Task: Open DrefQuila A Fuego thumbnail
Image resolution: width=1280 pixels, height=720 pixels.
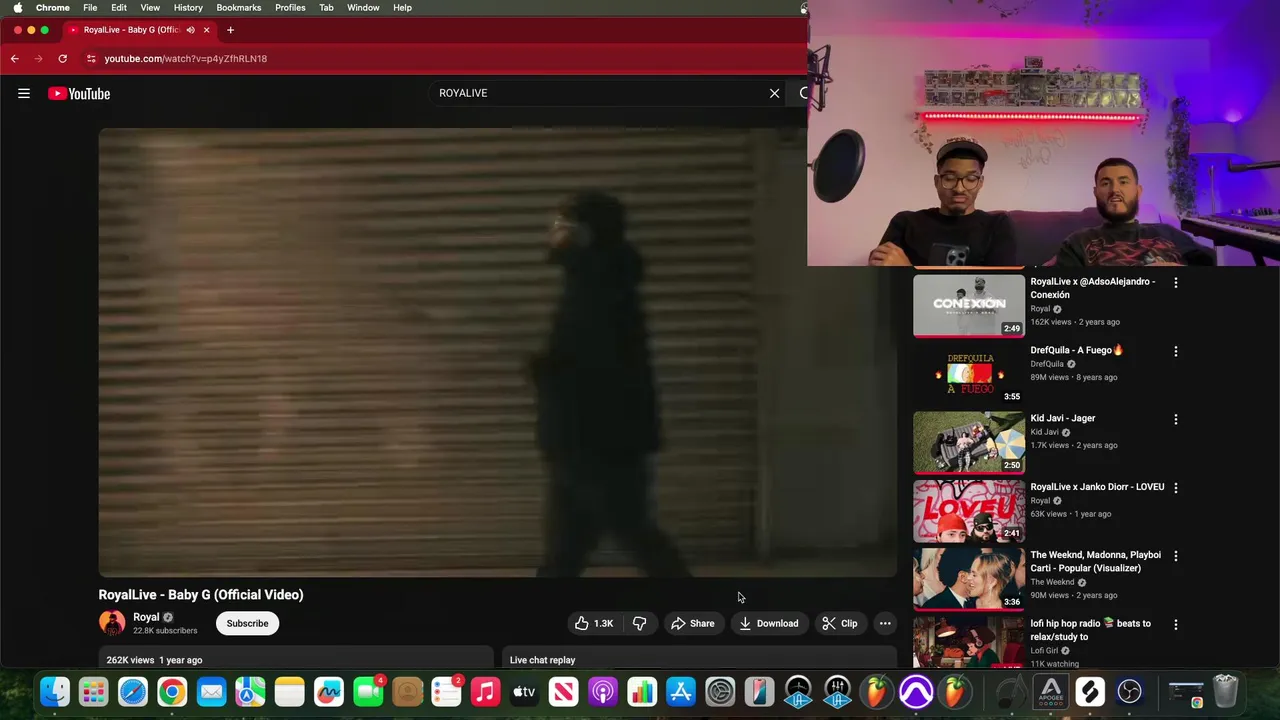Action: point(969,374)
